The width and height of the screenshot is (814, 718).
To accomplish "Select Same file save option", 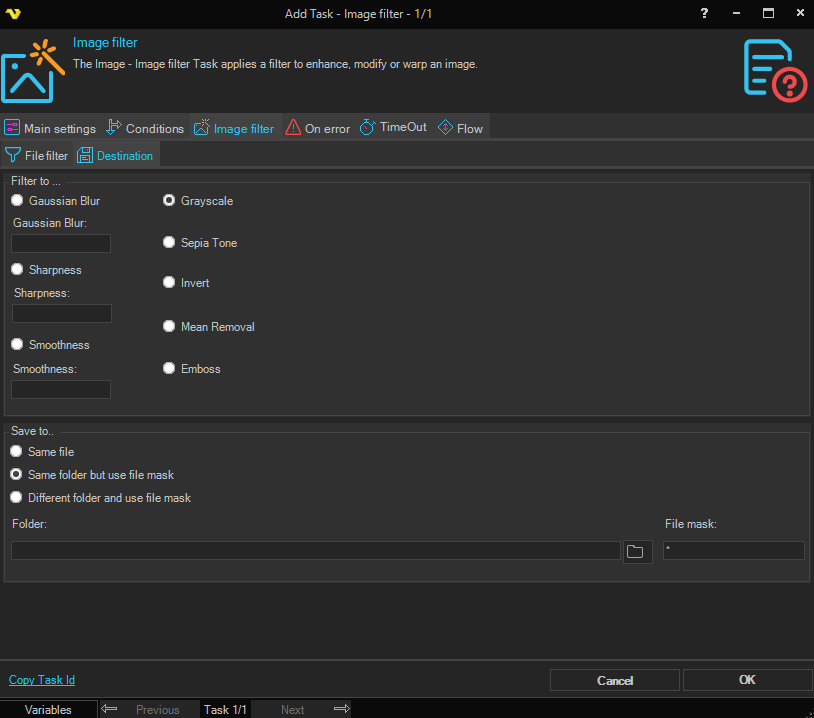I will point(16,452).
